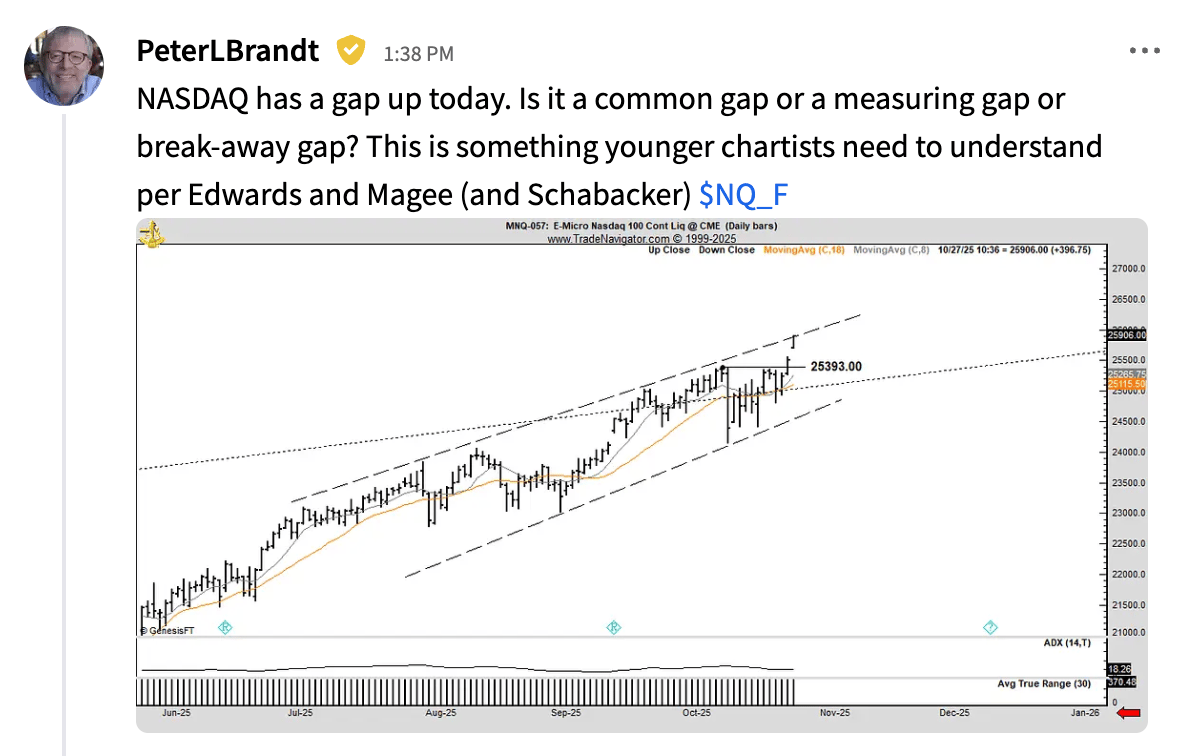The width and height of the screenshot is (1188, 756).
Task: Click the Avg True Range (30) label
Action: [x=1044, y=684]
